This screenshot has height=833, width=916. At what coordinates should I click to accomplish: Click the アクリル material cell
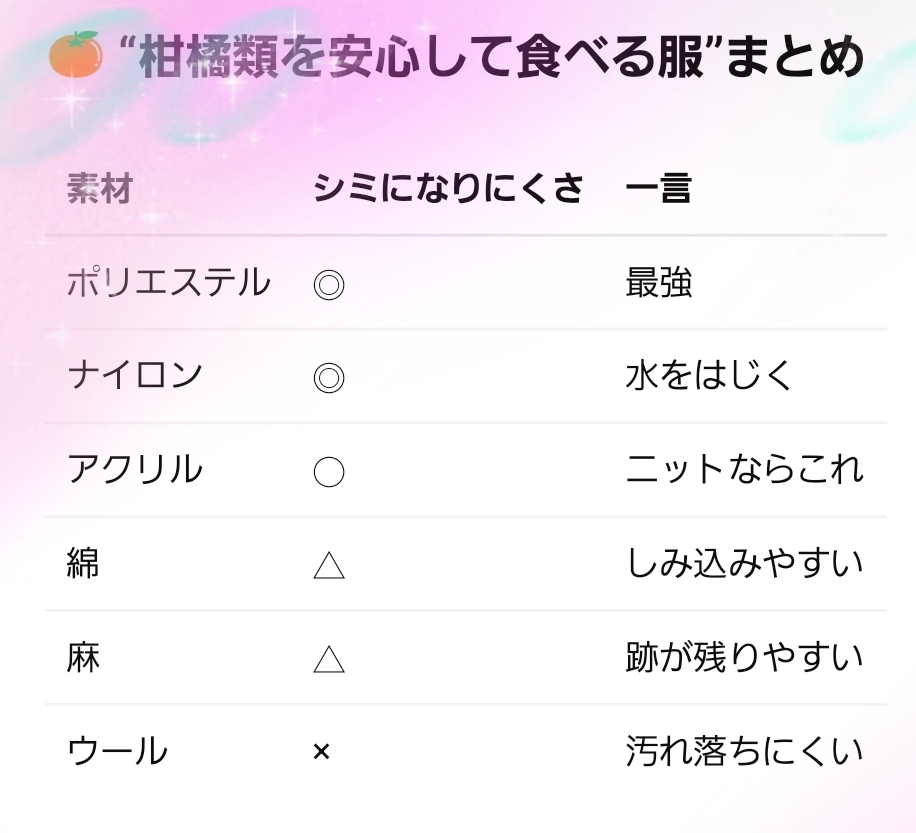[135, 470]
